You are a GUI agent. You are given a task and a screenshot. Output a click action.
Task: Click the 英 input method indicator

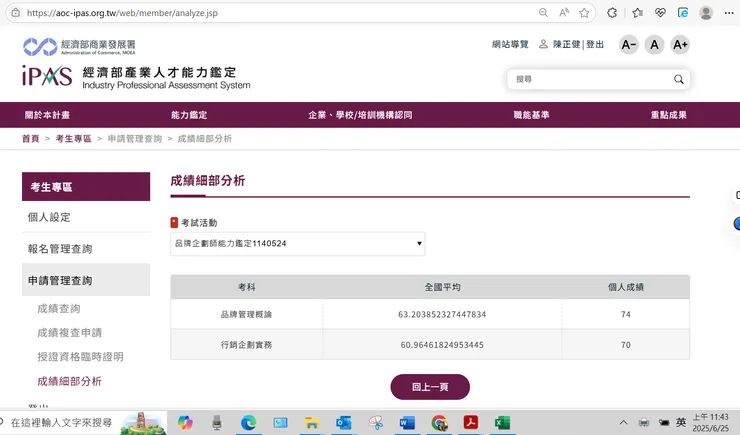coord(681,422)
